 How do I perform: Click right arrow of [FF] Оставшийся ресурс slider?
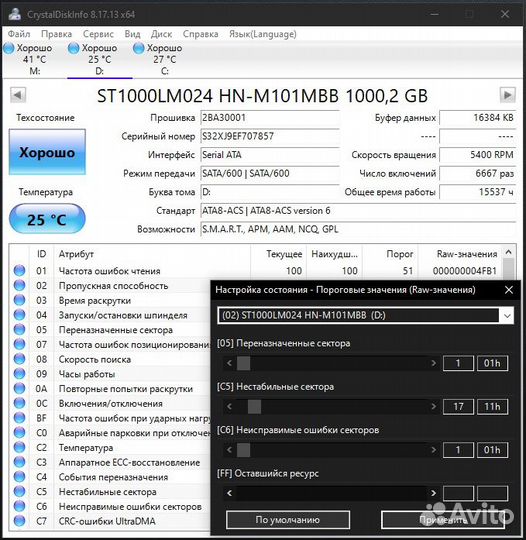[x=433, y=493]
